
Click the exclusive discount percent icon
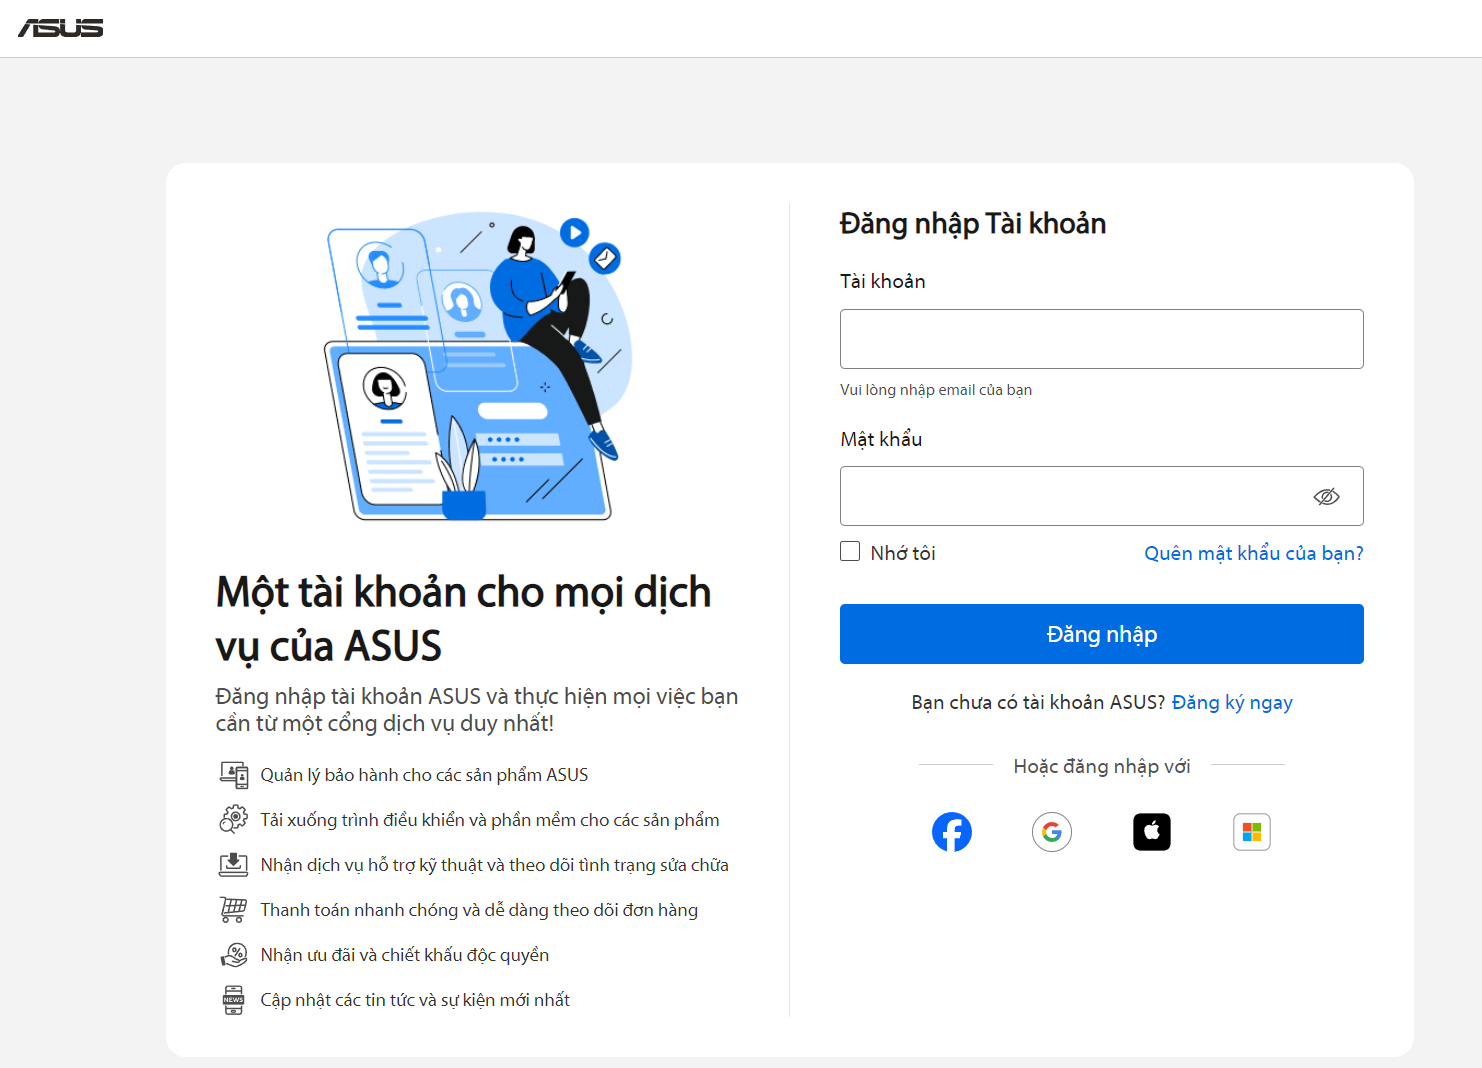234,955
